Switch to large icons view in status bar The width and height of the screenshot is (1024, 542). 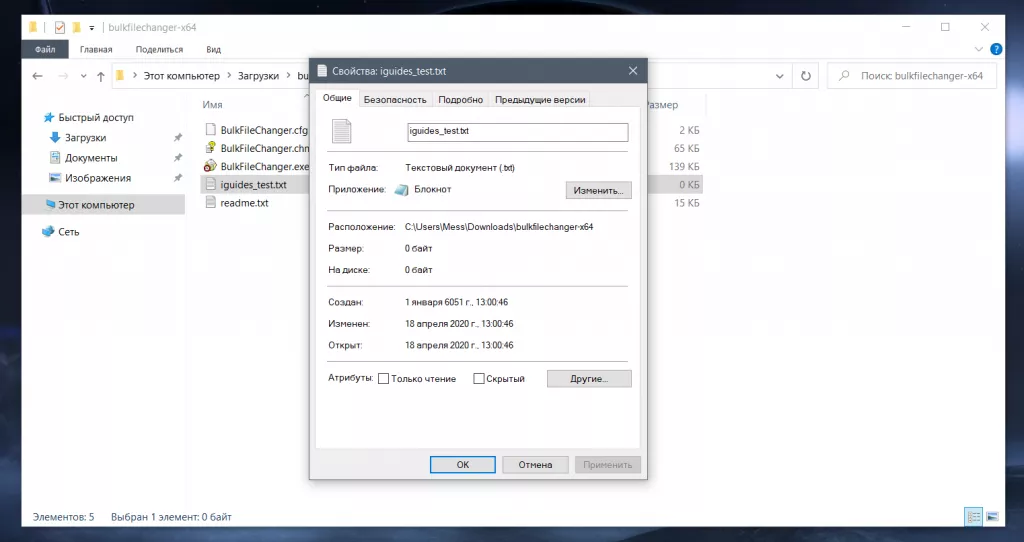(992, 517)
